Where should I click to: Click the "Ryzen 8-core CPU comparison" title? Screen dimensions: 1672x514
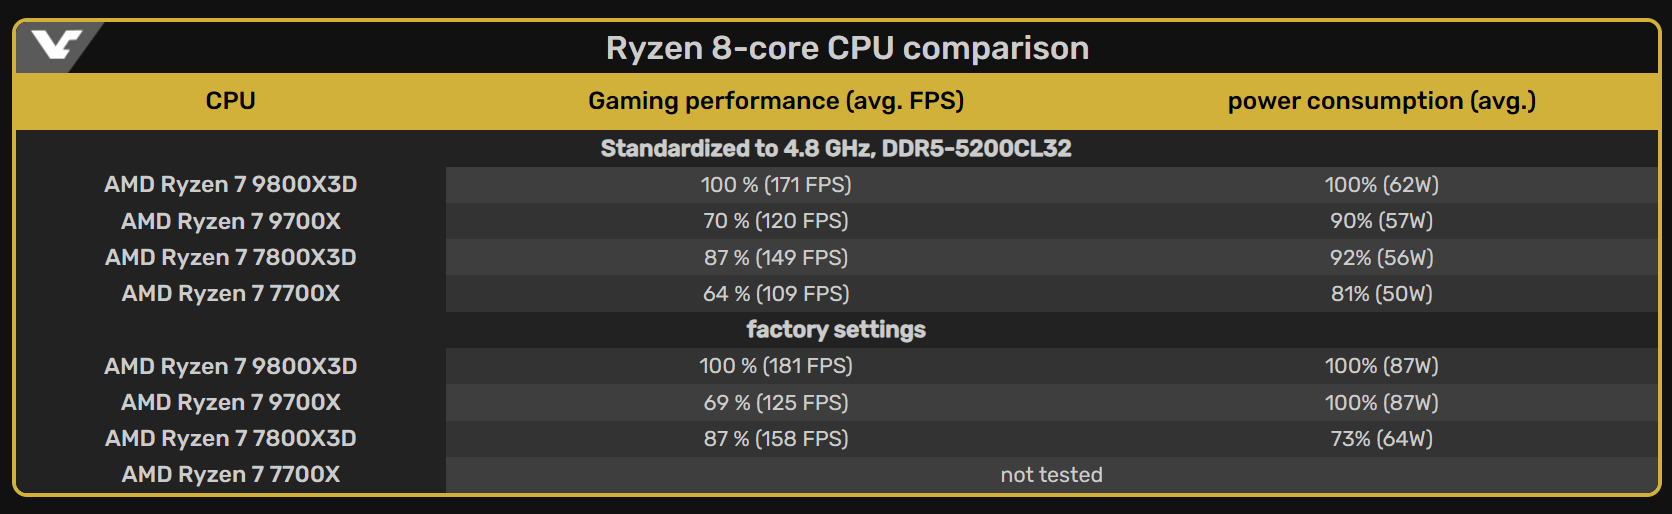(x=847, y=48)
